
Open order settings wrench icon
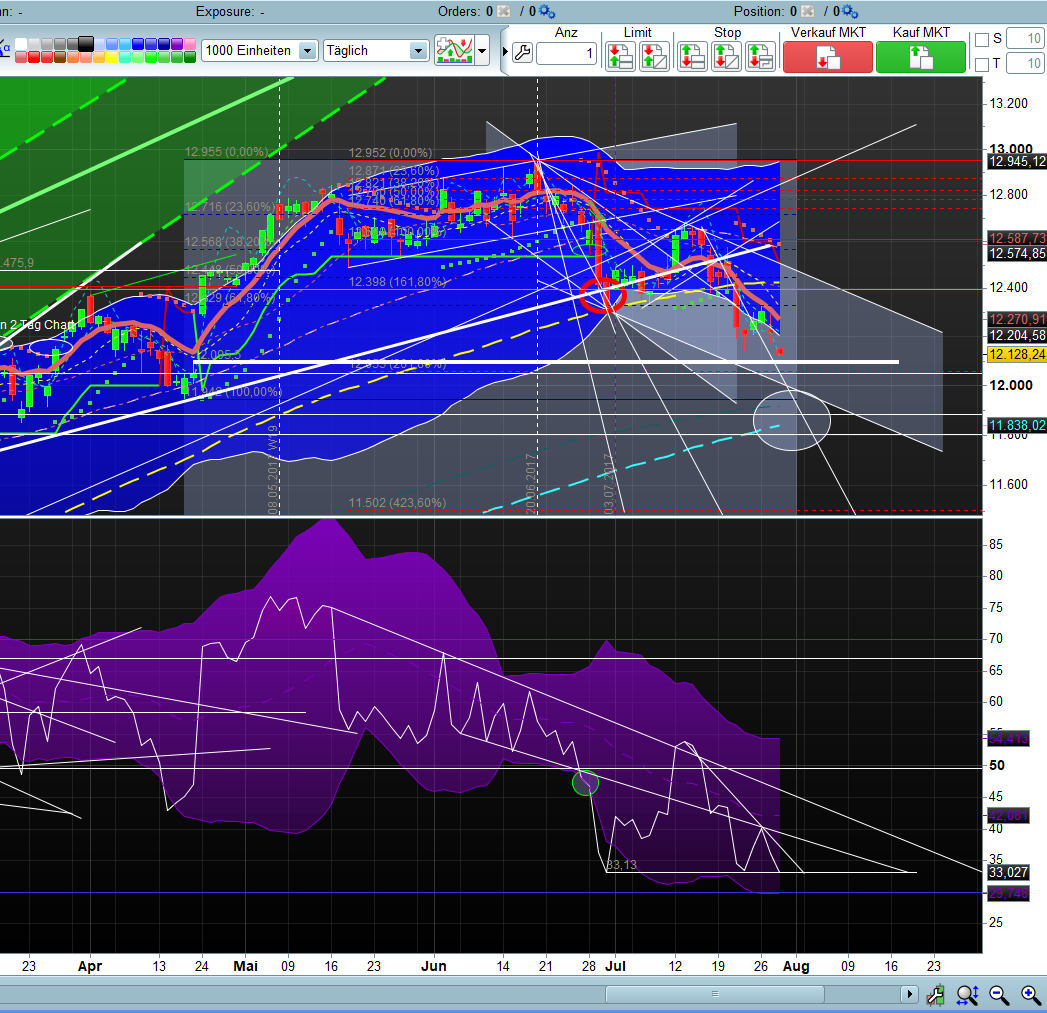point(522,53)
